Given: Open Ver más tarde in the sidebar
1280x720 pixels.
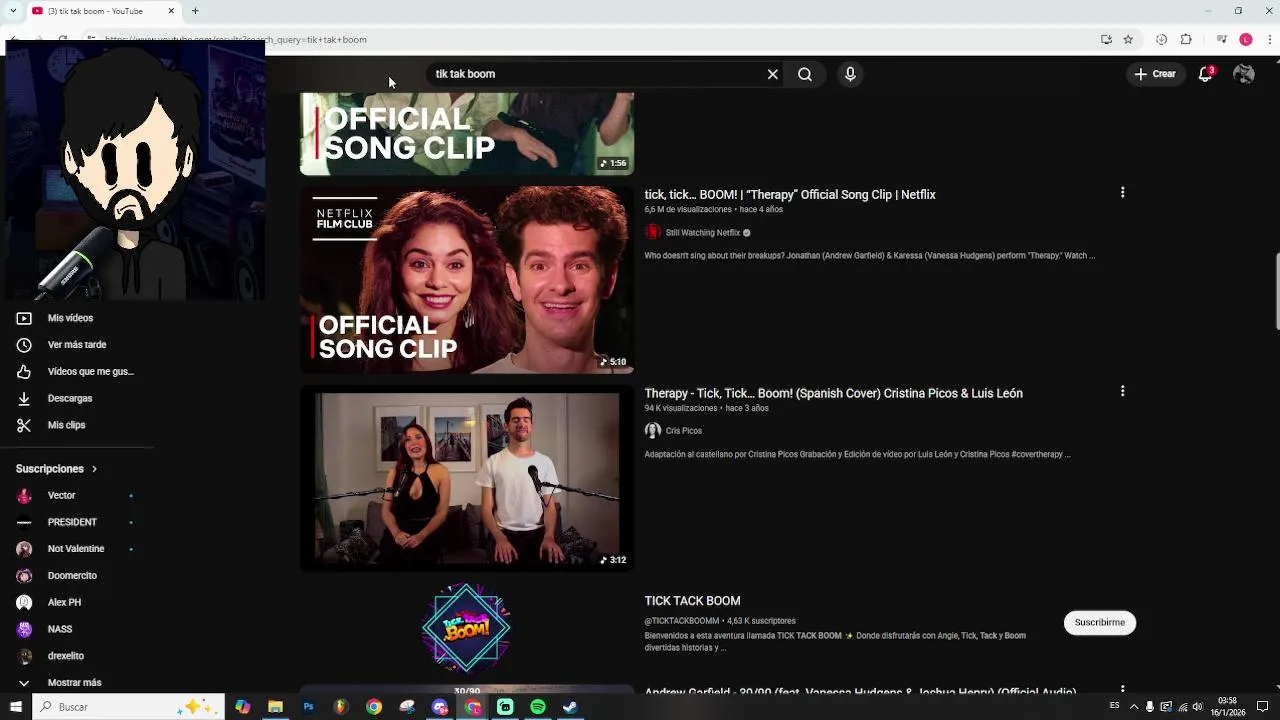Looking at the screenshot, I should point(76,345).
